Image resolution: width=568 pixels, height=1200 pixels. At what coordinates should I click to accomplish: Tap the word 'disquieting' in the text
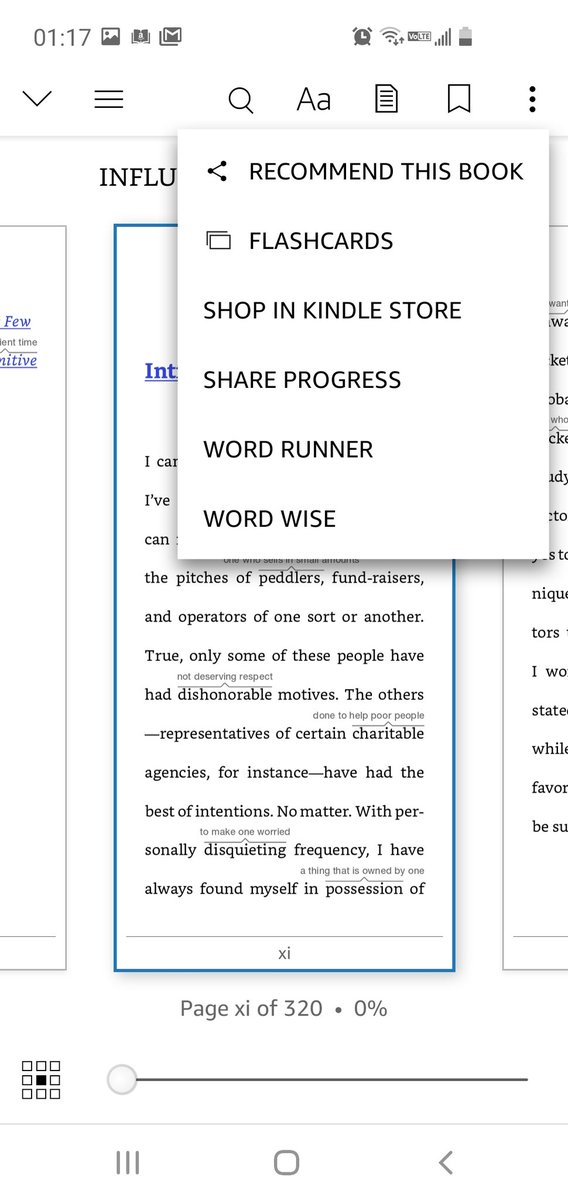(245, 850)
